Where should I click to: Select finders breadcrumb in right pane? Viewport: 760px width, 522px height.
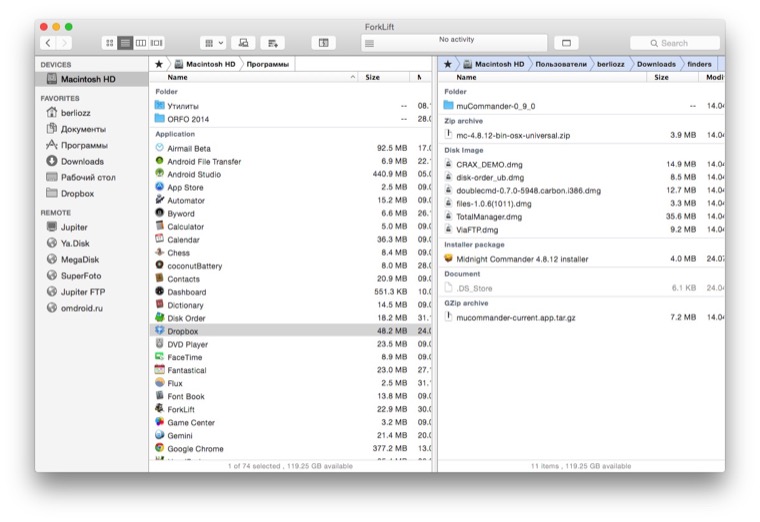coord(699,64)
